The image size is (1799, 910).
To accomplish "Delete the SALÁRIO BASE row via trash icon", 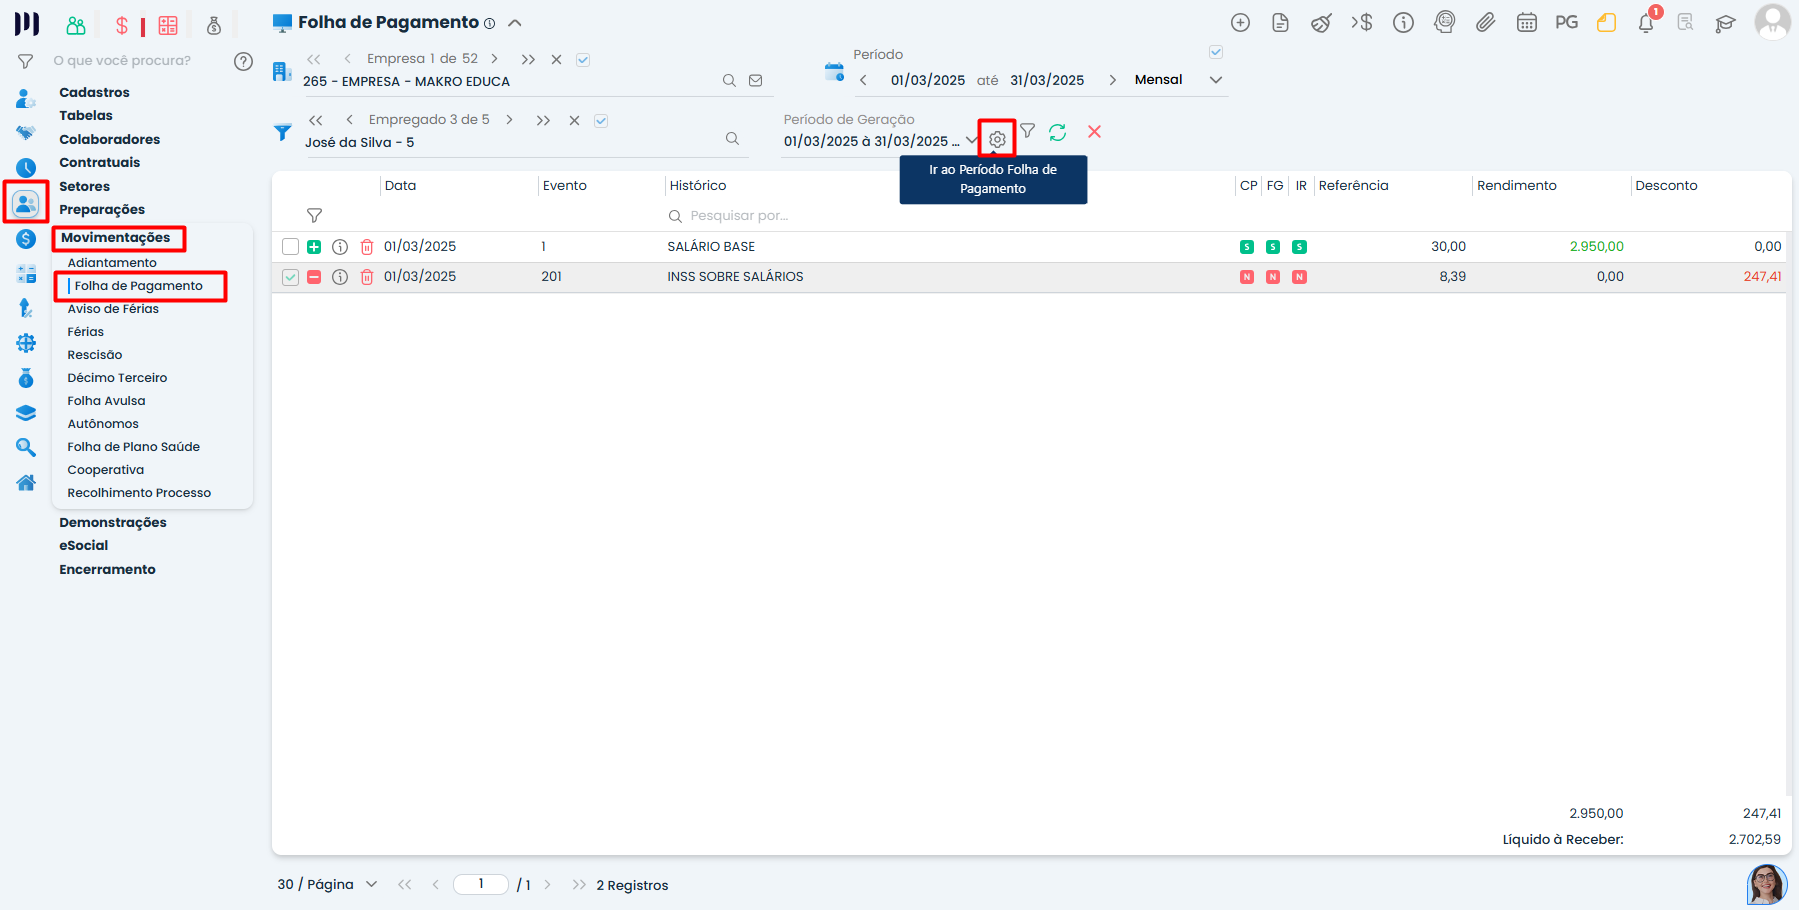I will [367, 247].
